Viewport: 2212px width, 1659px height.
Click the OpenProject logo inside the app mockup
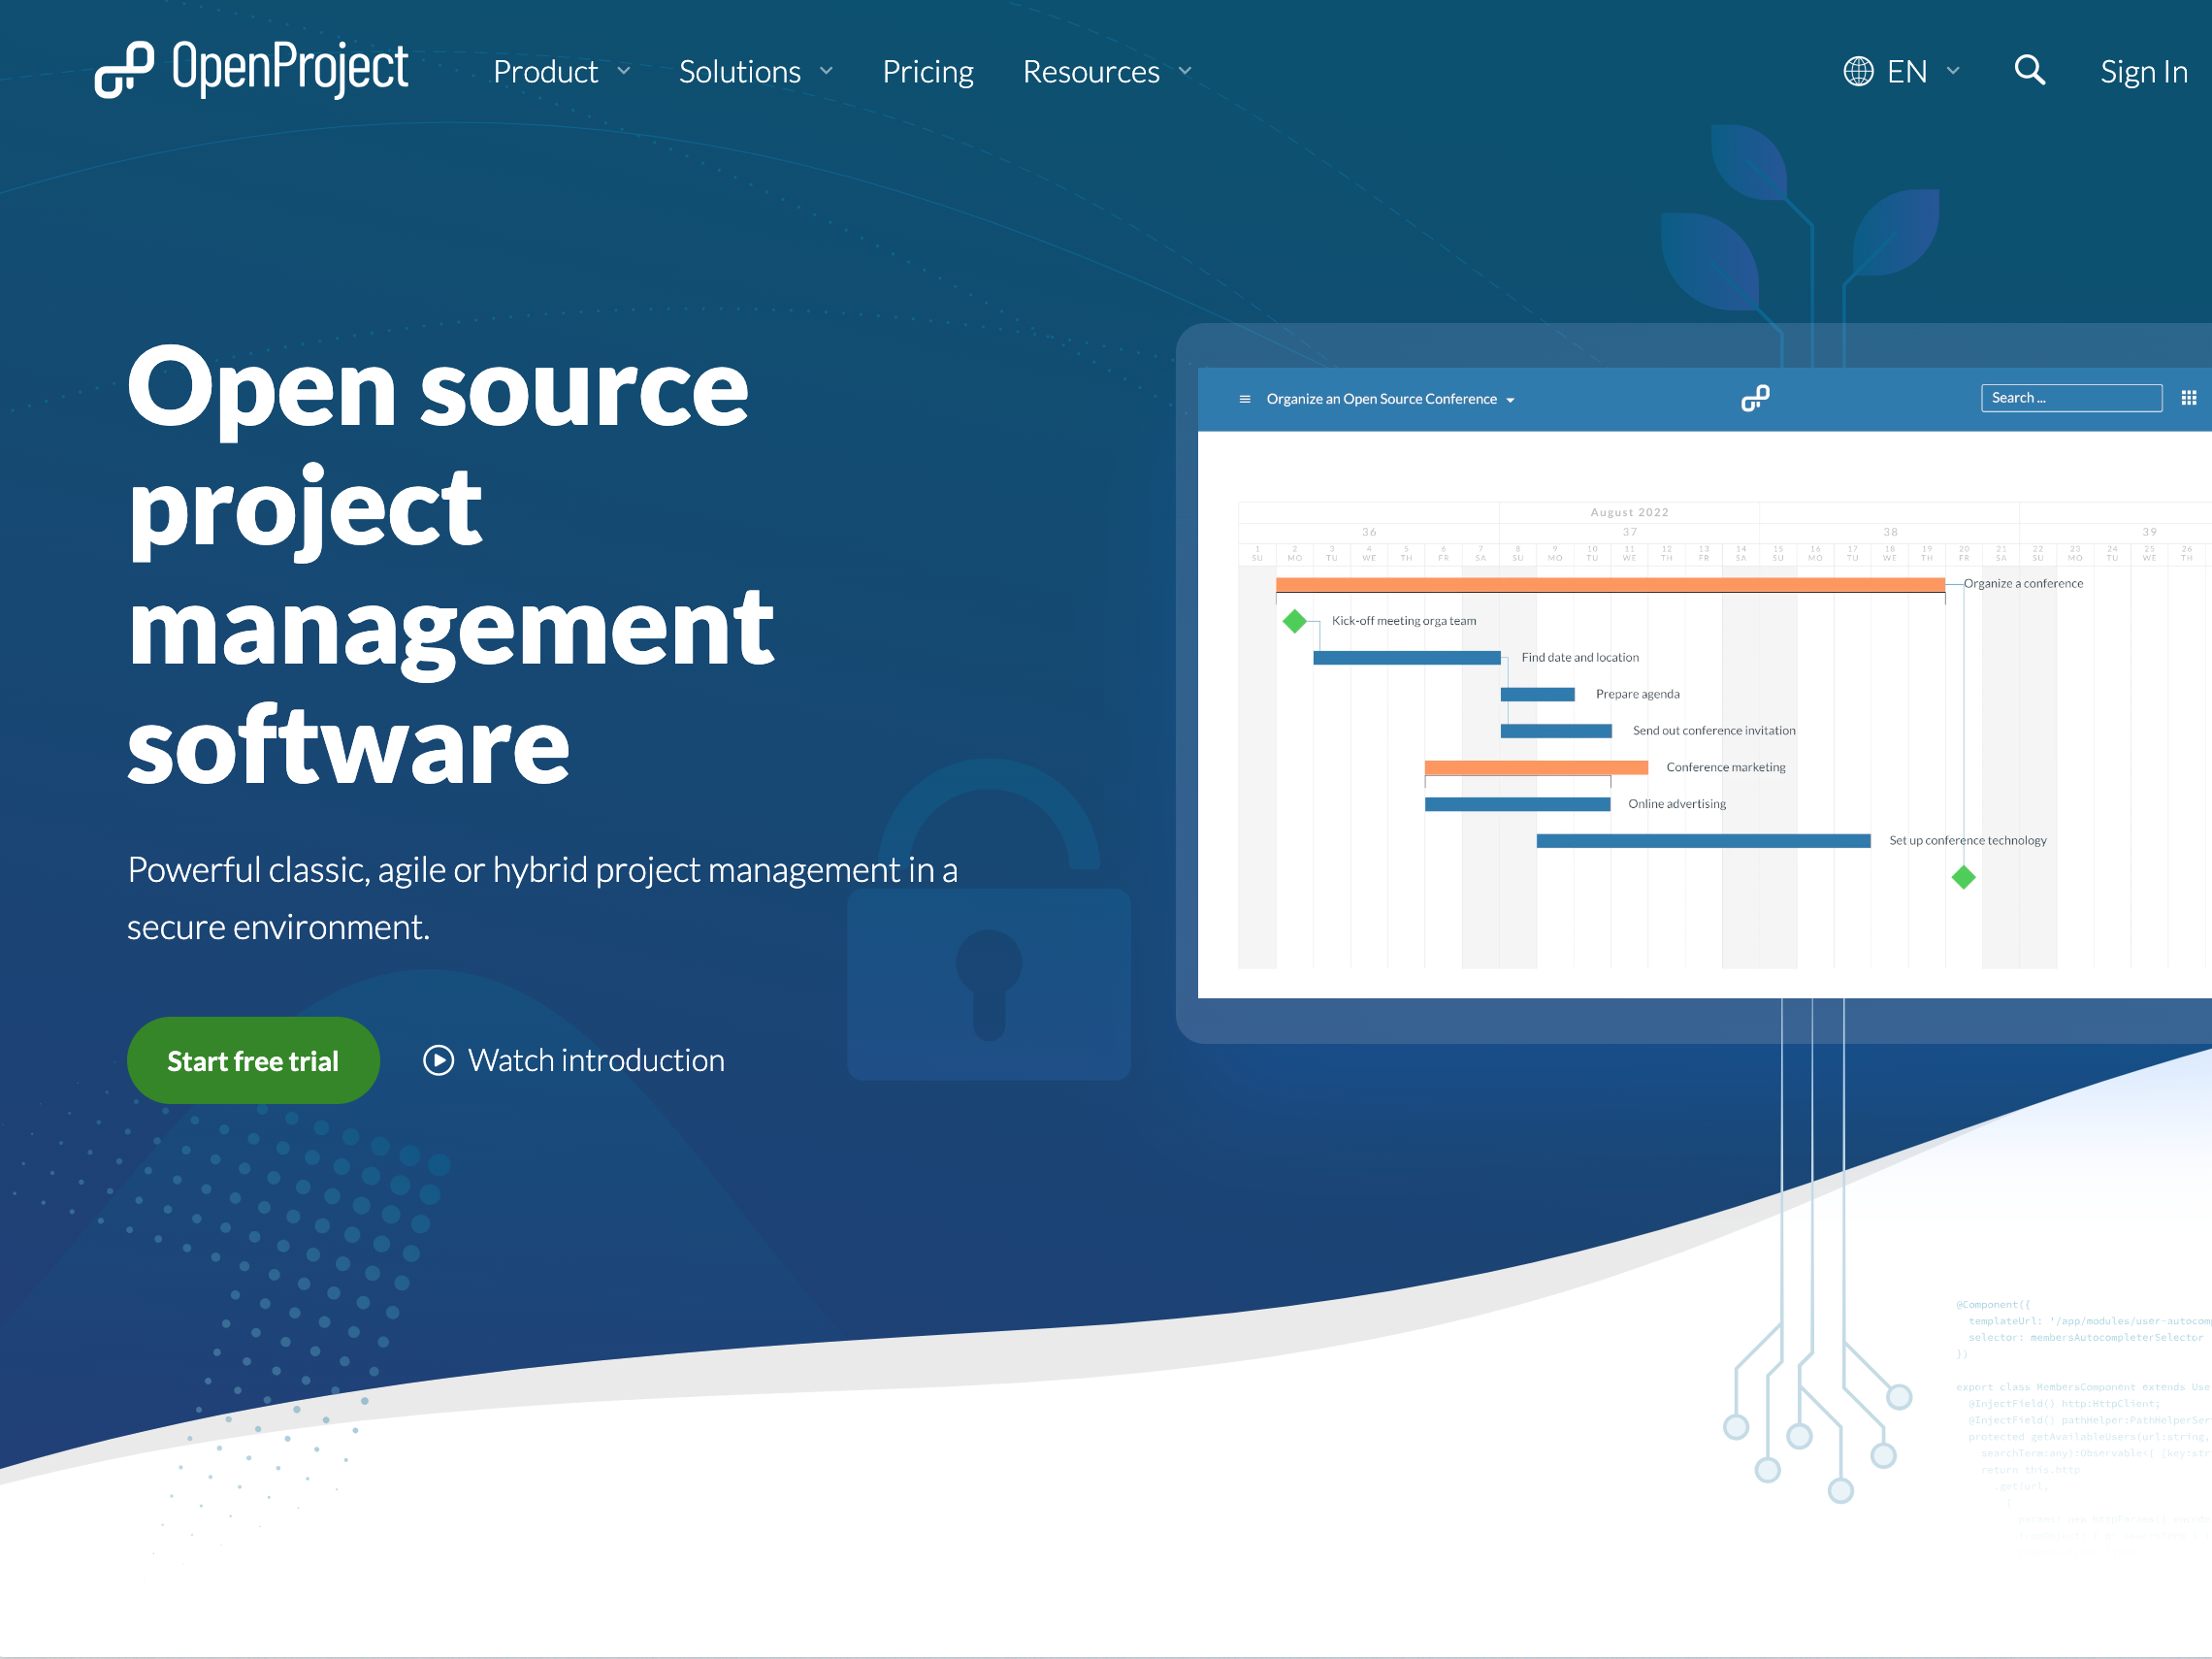tap(1756, 397)
